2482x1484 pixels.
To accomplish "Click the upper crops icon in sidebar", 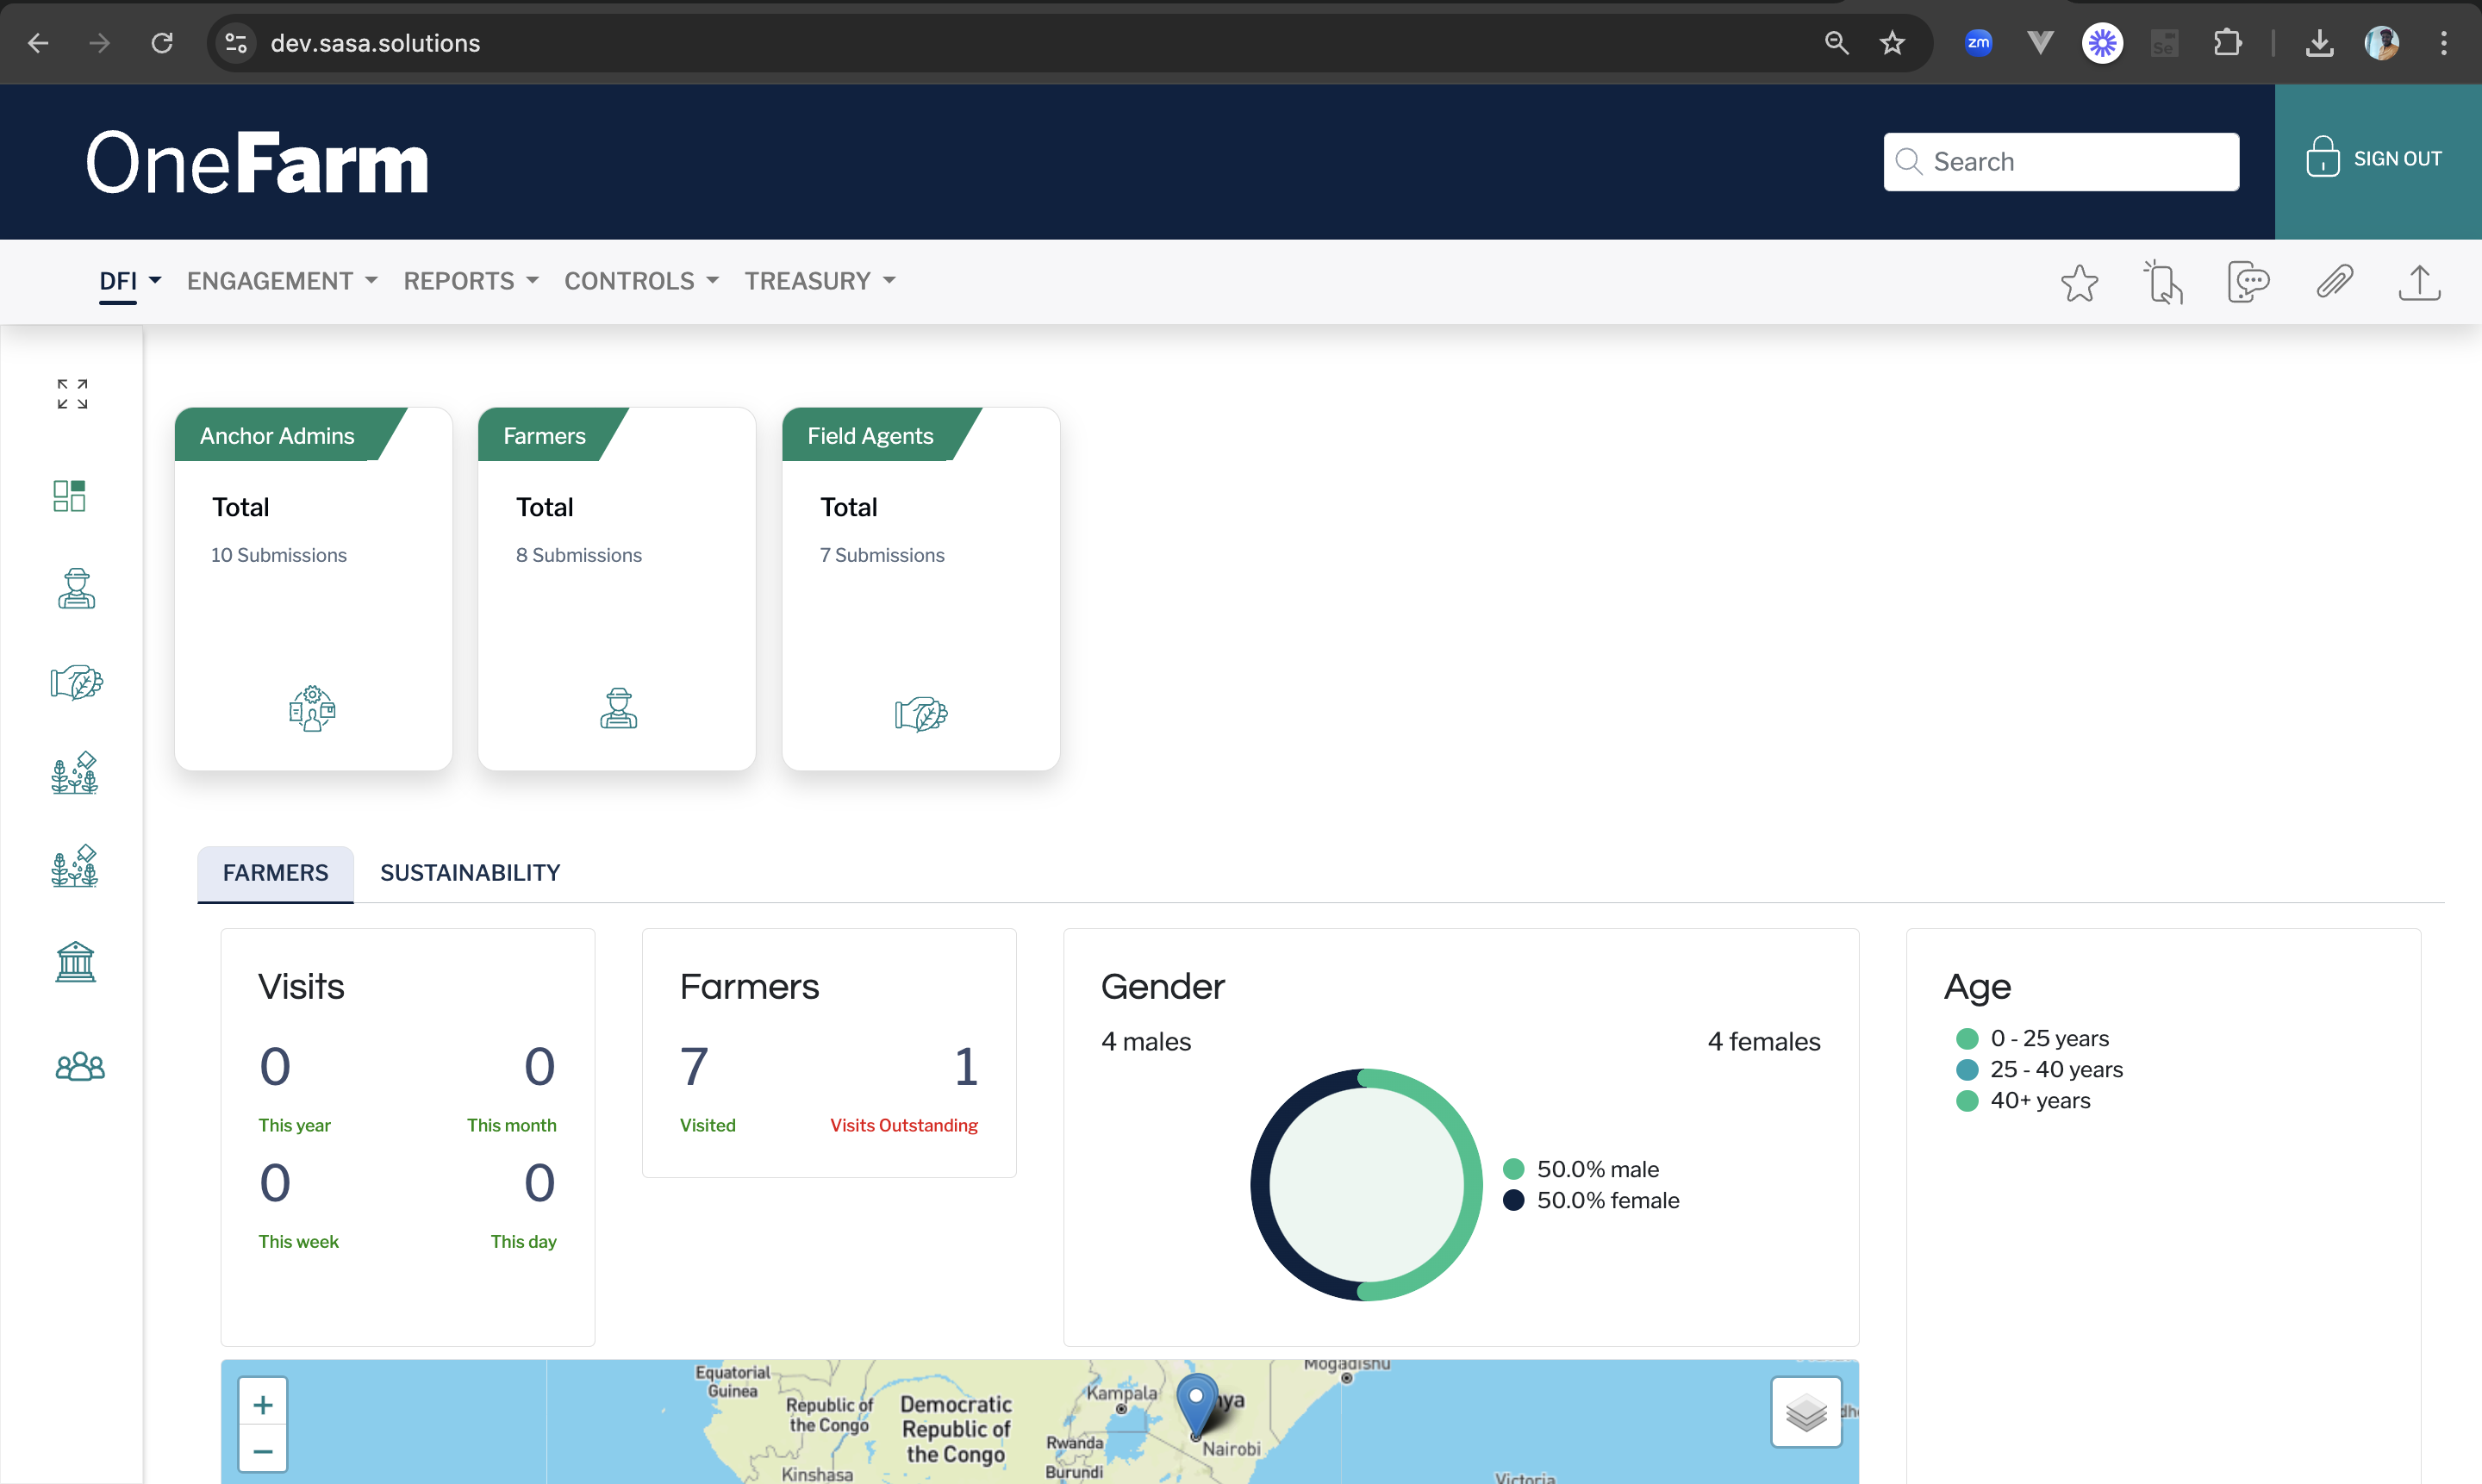I will coord(75,773).
